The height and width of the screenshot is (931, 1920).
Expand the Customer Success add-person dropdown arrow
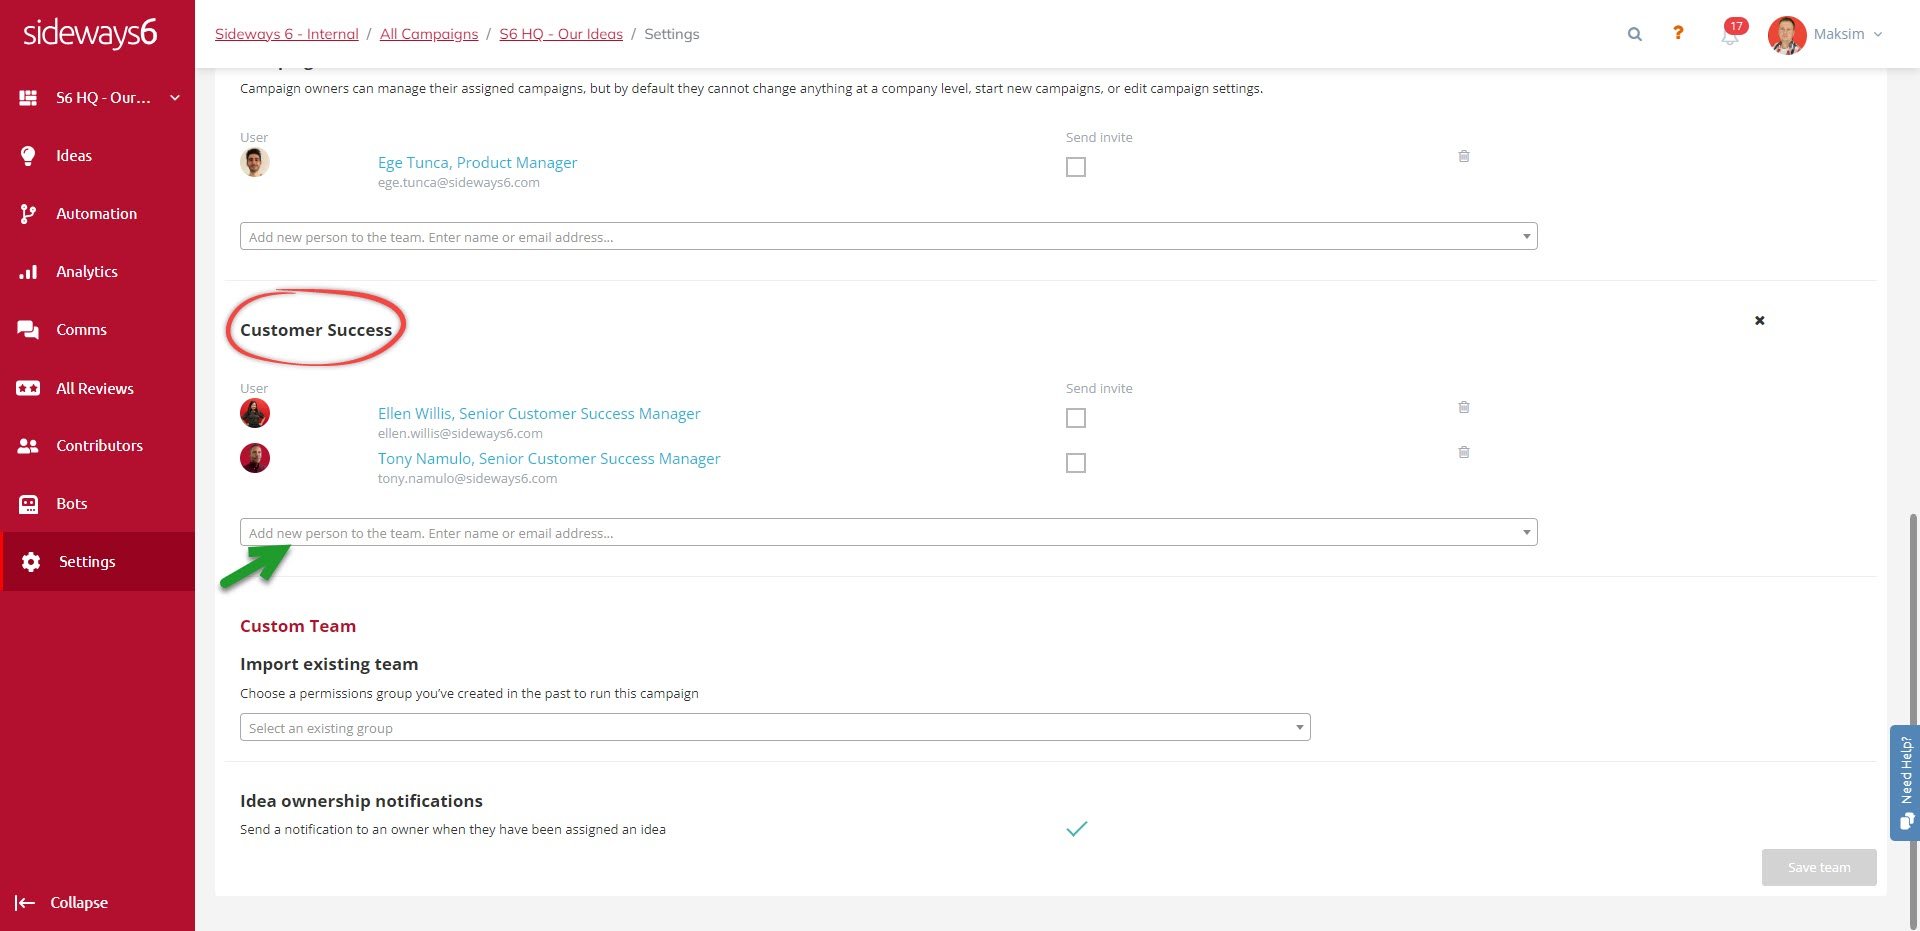click(1526, 533)
